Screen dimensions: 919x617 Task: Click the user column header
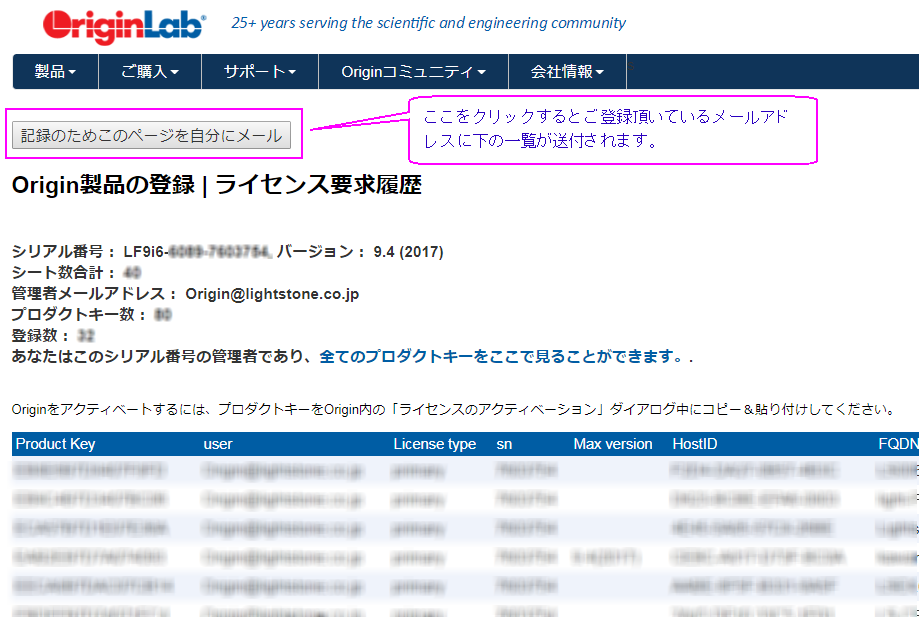tap(218, 444)
